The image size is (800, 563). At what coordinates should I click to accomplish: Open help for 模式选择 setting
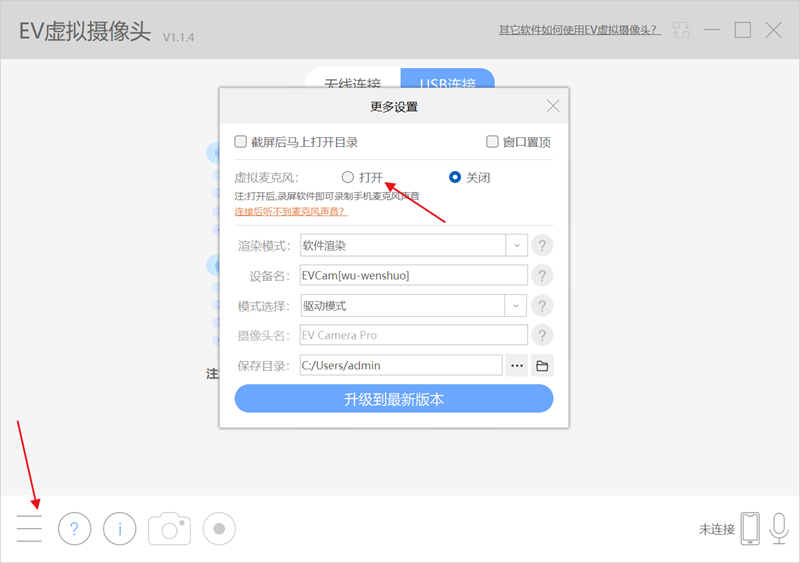[542, 306]
